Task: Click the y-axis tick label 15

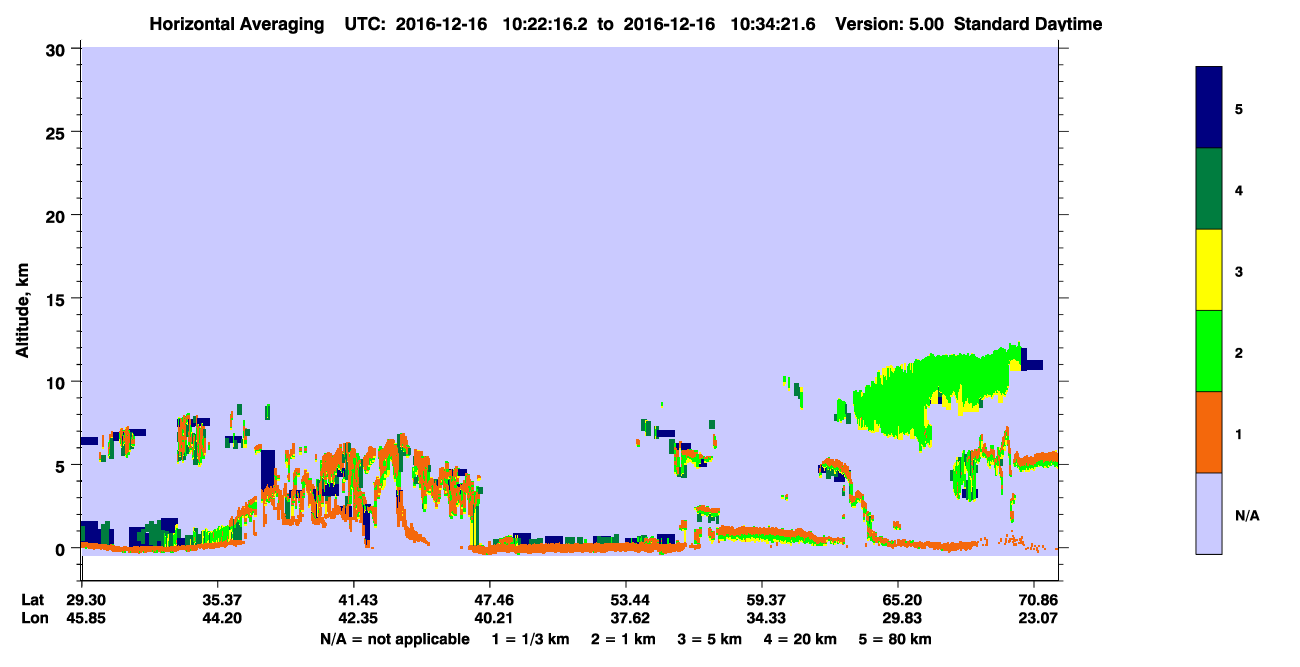Action: tap(58, 299)
